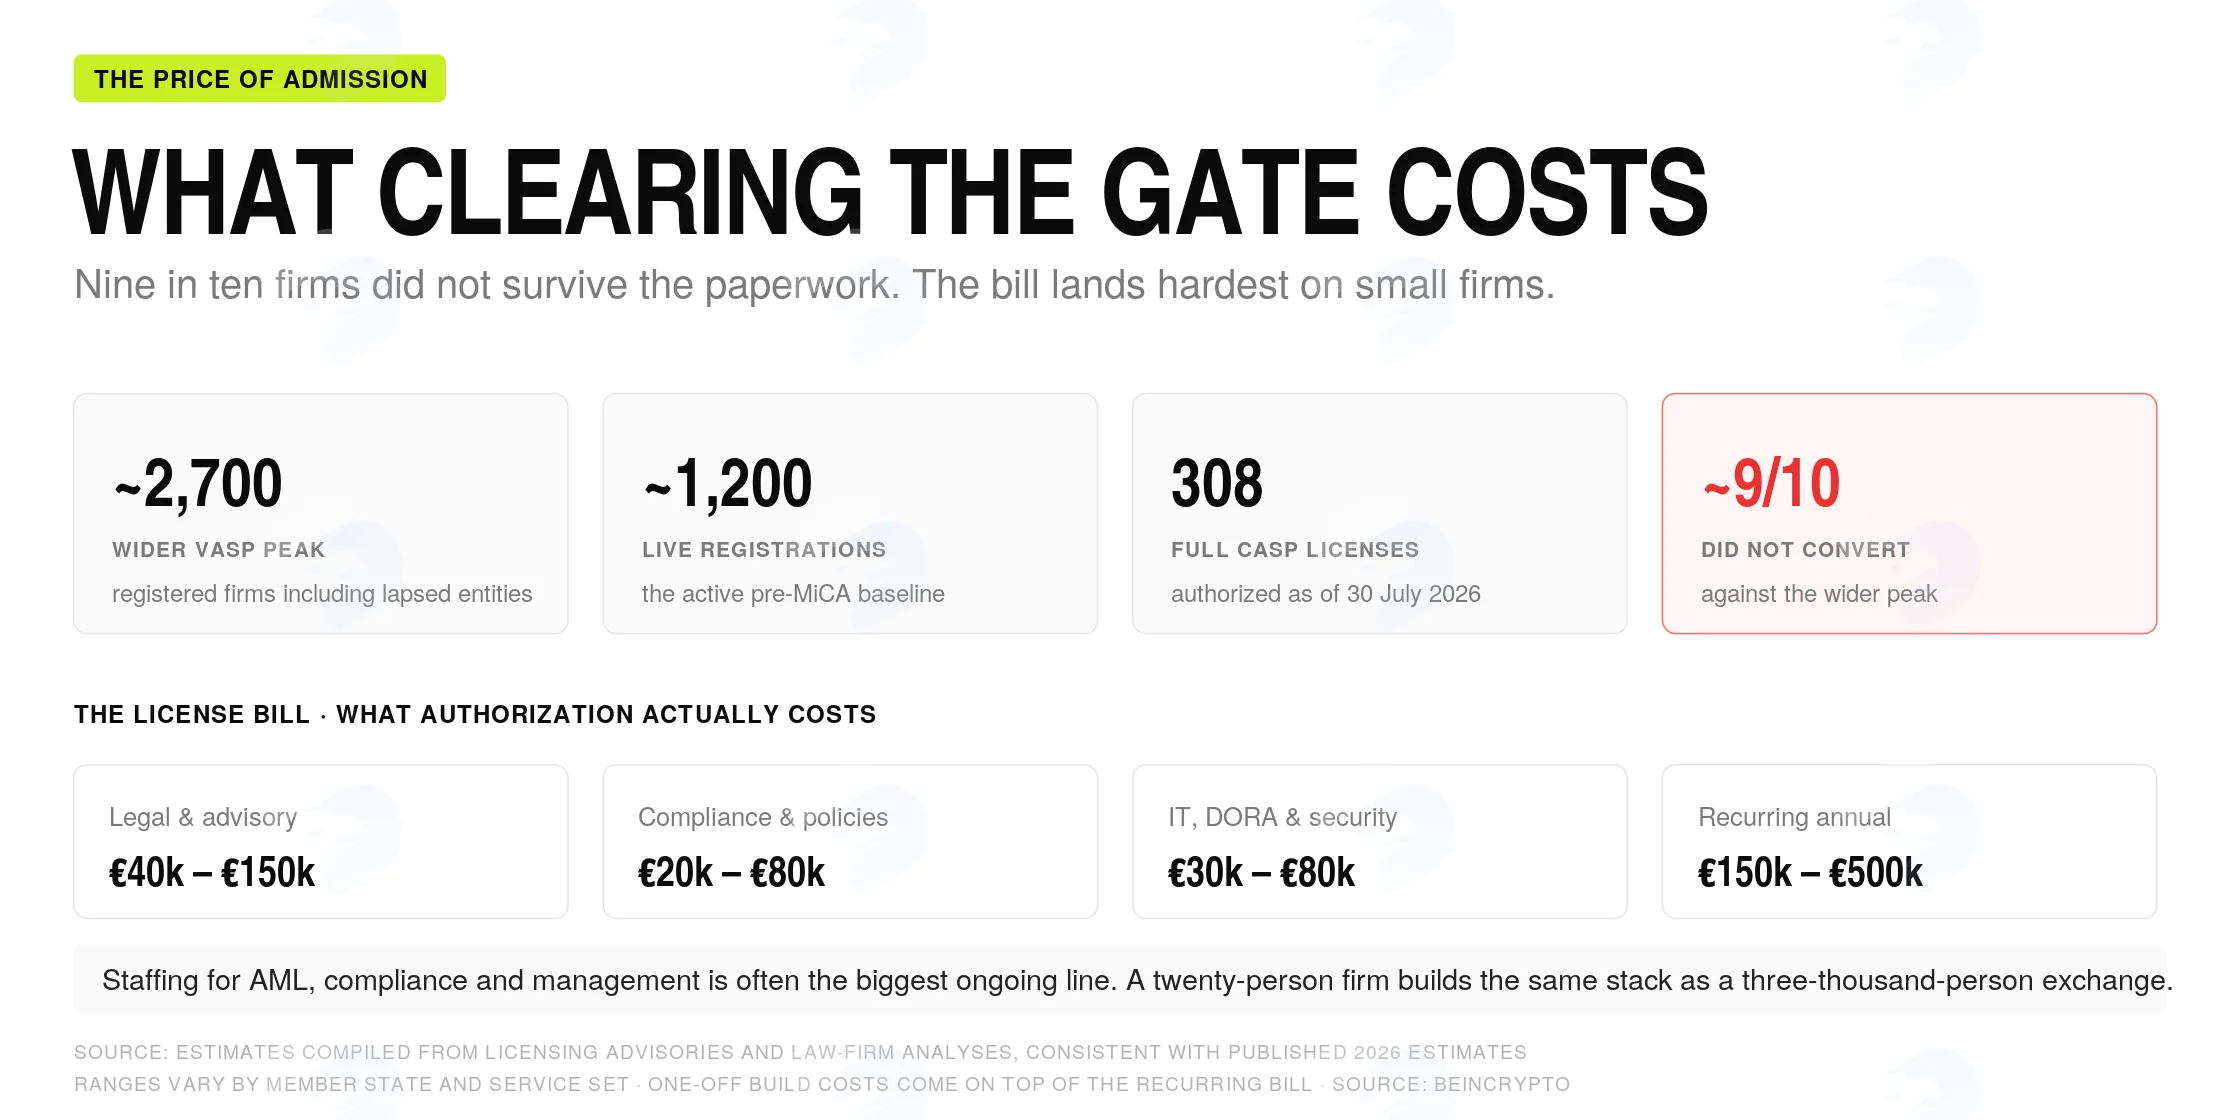The height and width of the screenshot is (1120, 2240).
Task: Click the source estimates footnote line
Action: point(800,1052)
